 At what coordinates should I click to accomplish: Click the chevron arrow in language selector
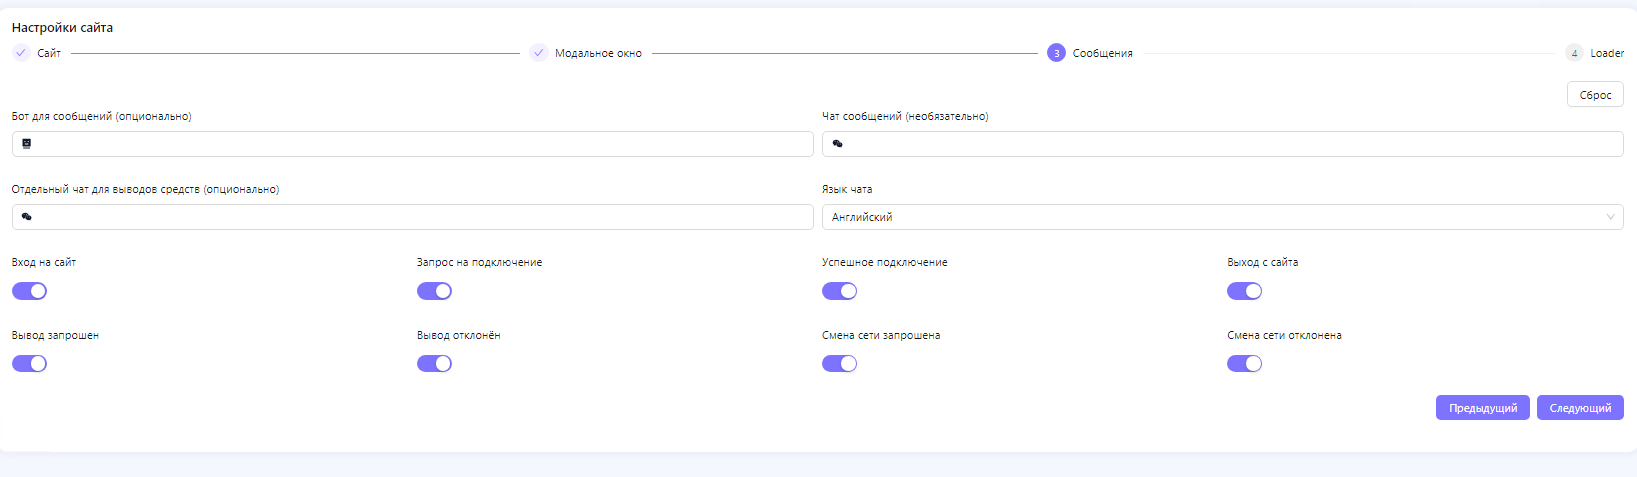pyautogui.click(x=1610, y=217)
